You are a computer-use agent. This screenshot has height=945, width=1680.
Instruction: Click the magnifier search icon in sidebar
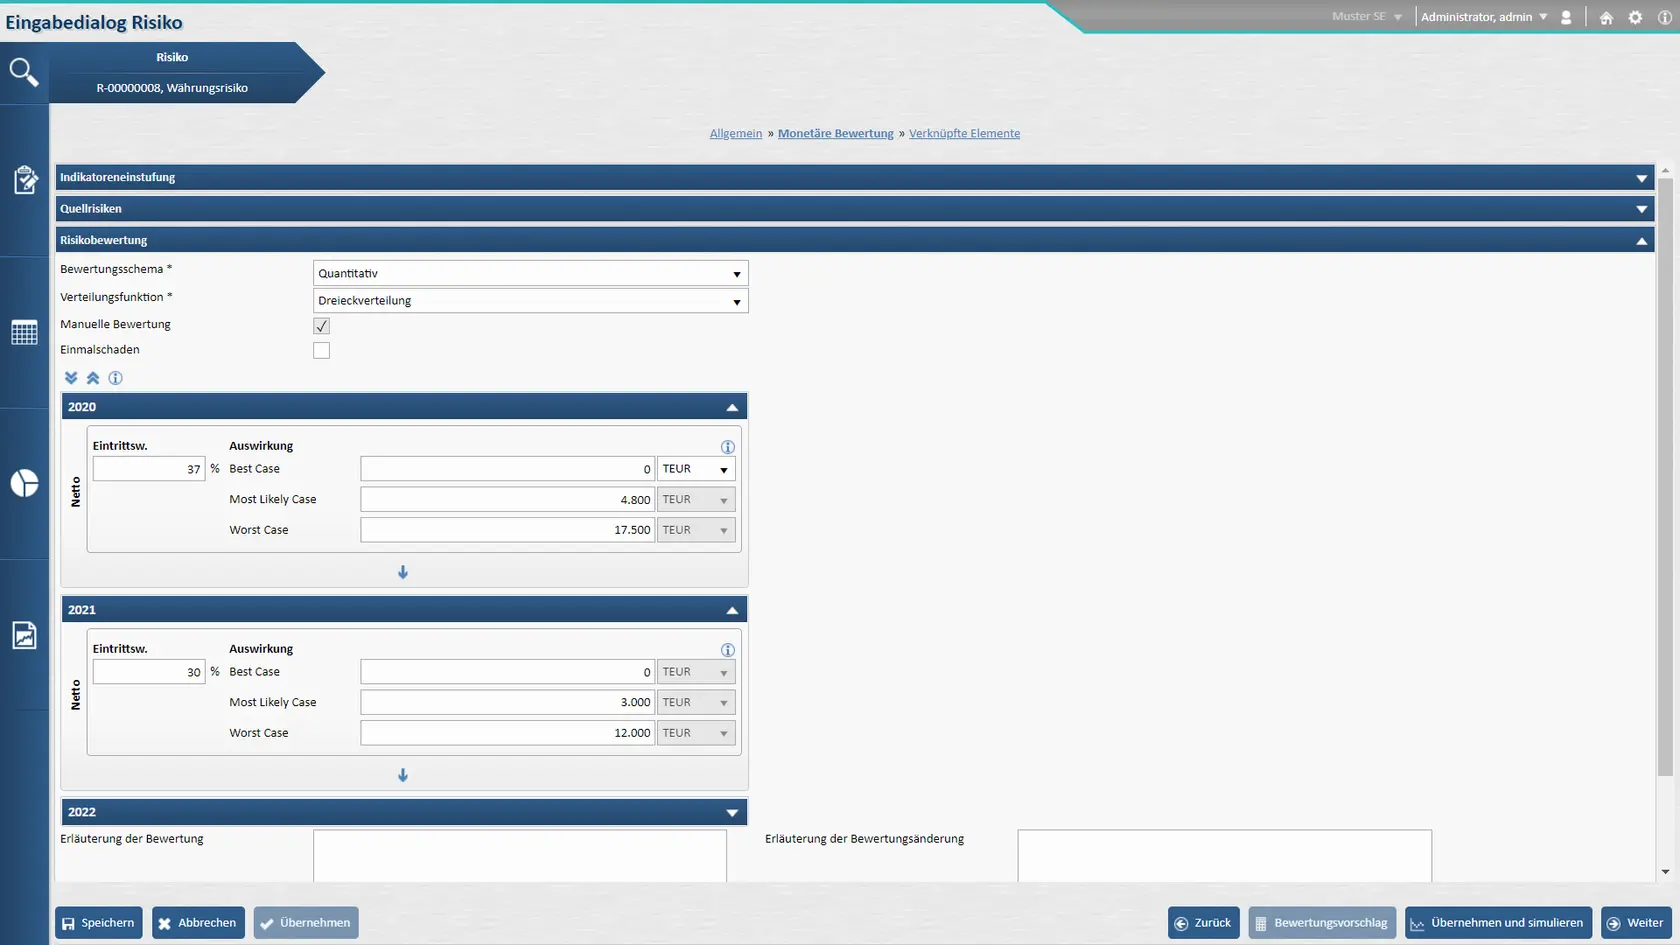[x=23, y=72]
